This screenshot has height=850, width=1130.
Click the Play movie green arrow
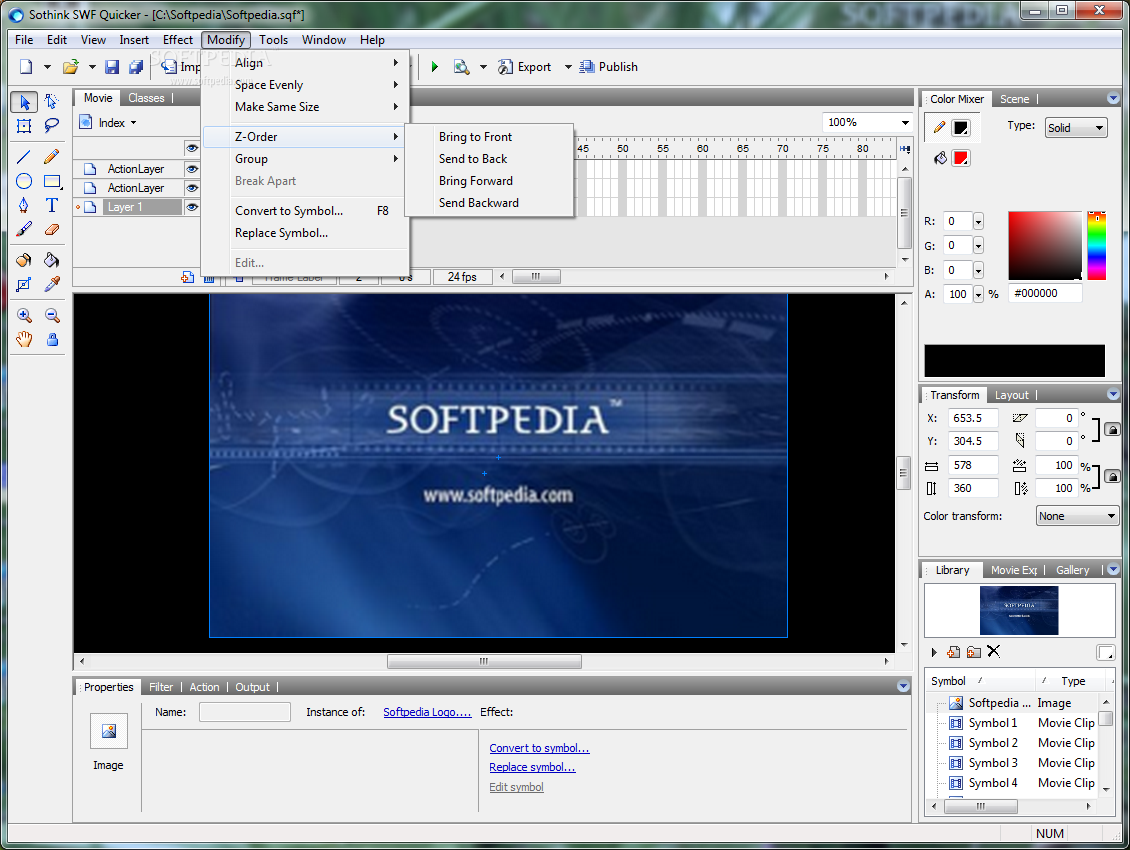tap(435, 67)
